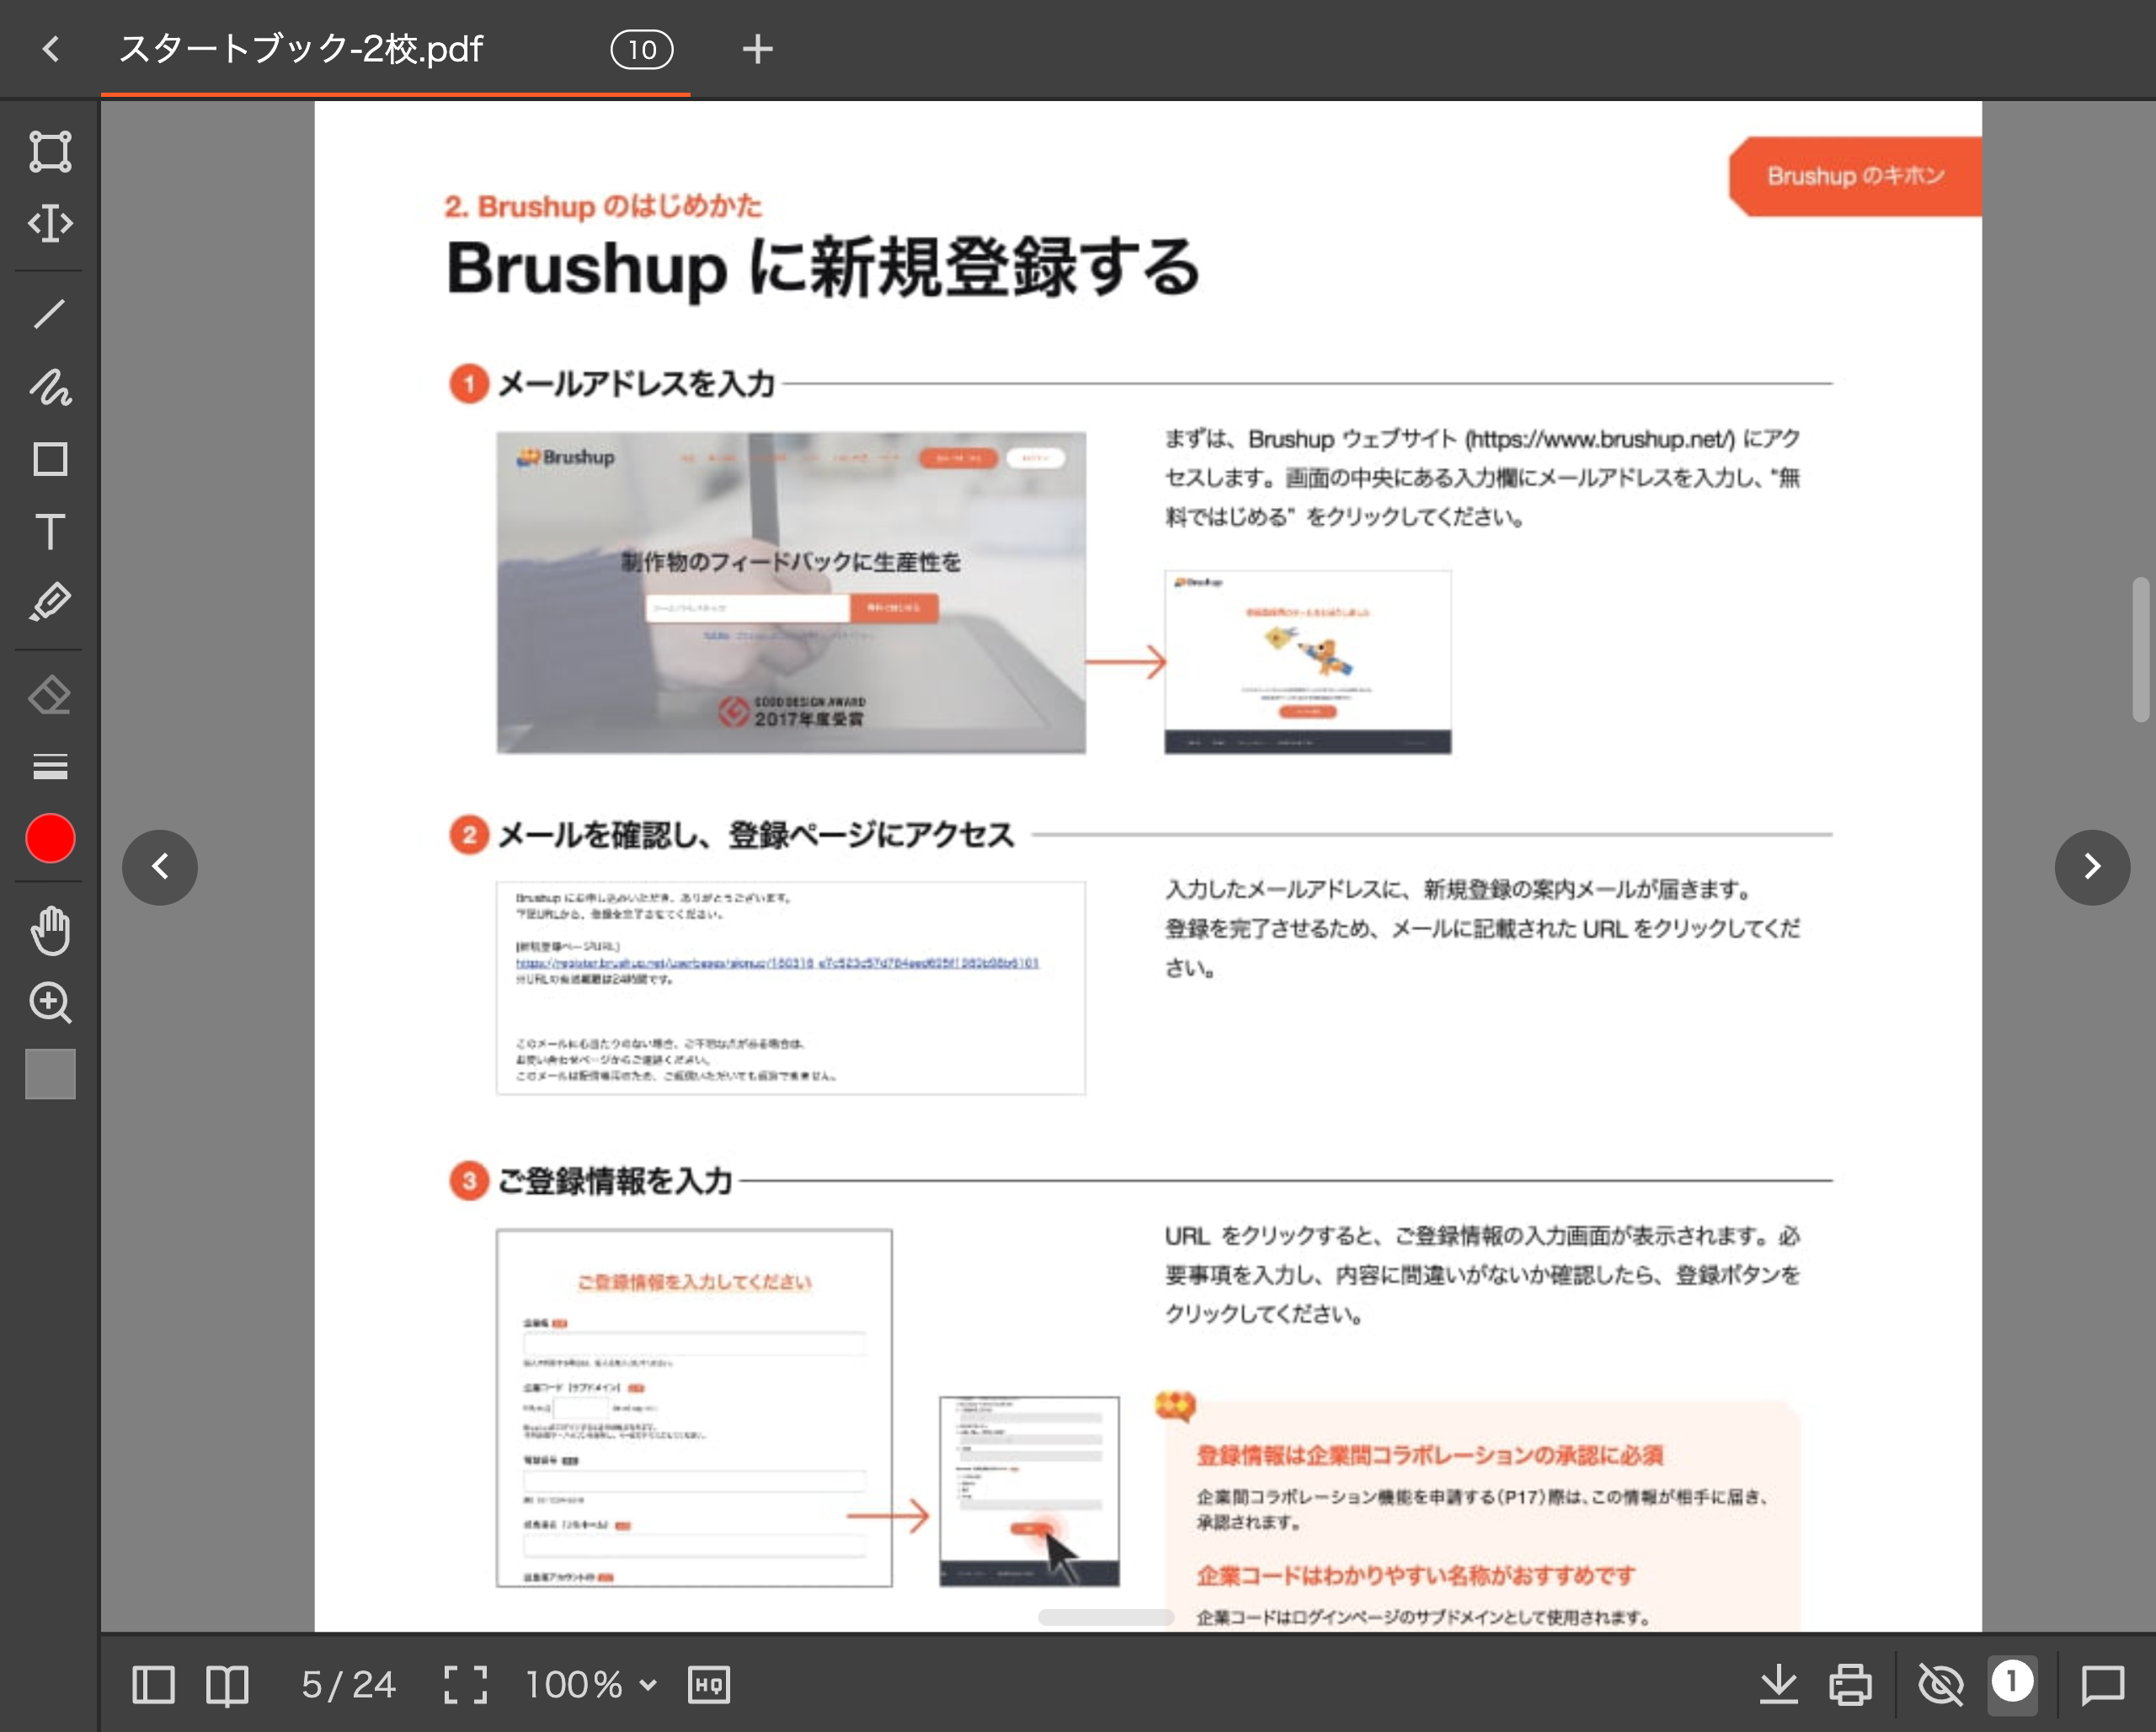The width and height of the screenshot is (2156, 1732).
Task: Select the bounding box selection tool
Action: point(50,151)
